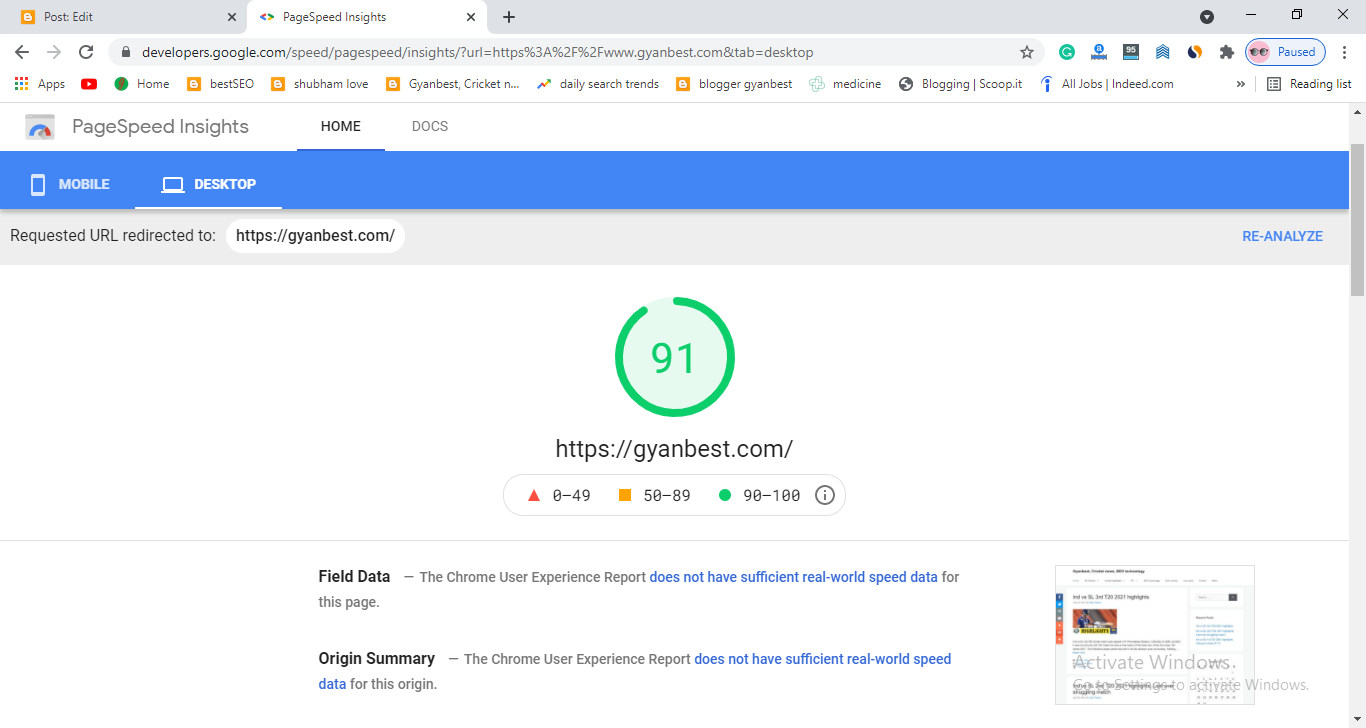Click the 91 performance score gauge
1366x728 pixels.
coord(675,357)
